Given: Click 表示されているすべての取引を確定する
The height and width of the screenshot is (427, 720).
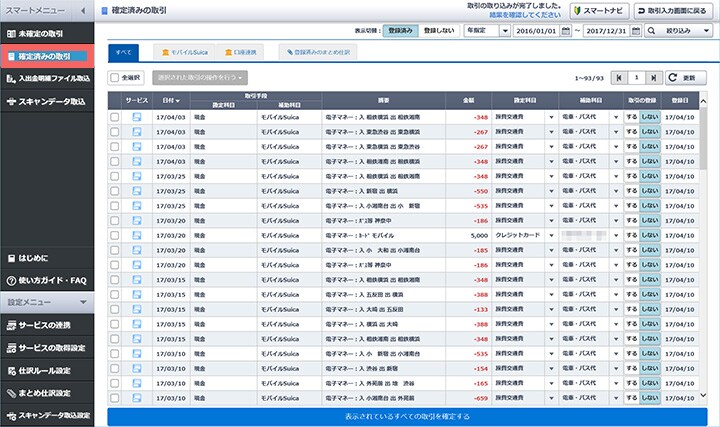Looking at the screenshot, I should (407, 417).
